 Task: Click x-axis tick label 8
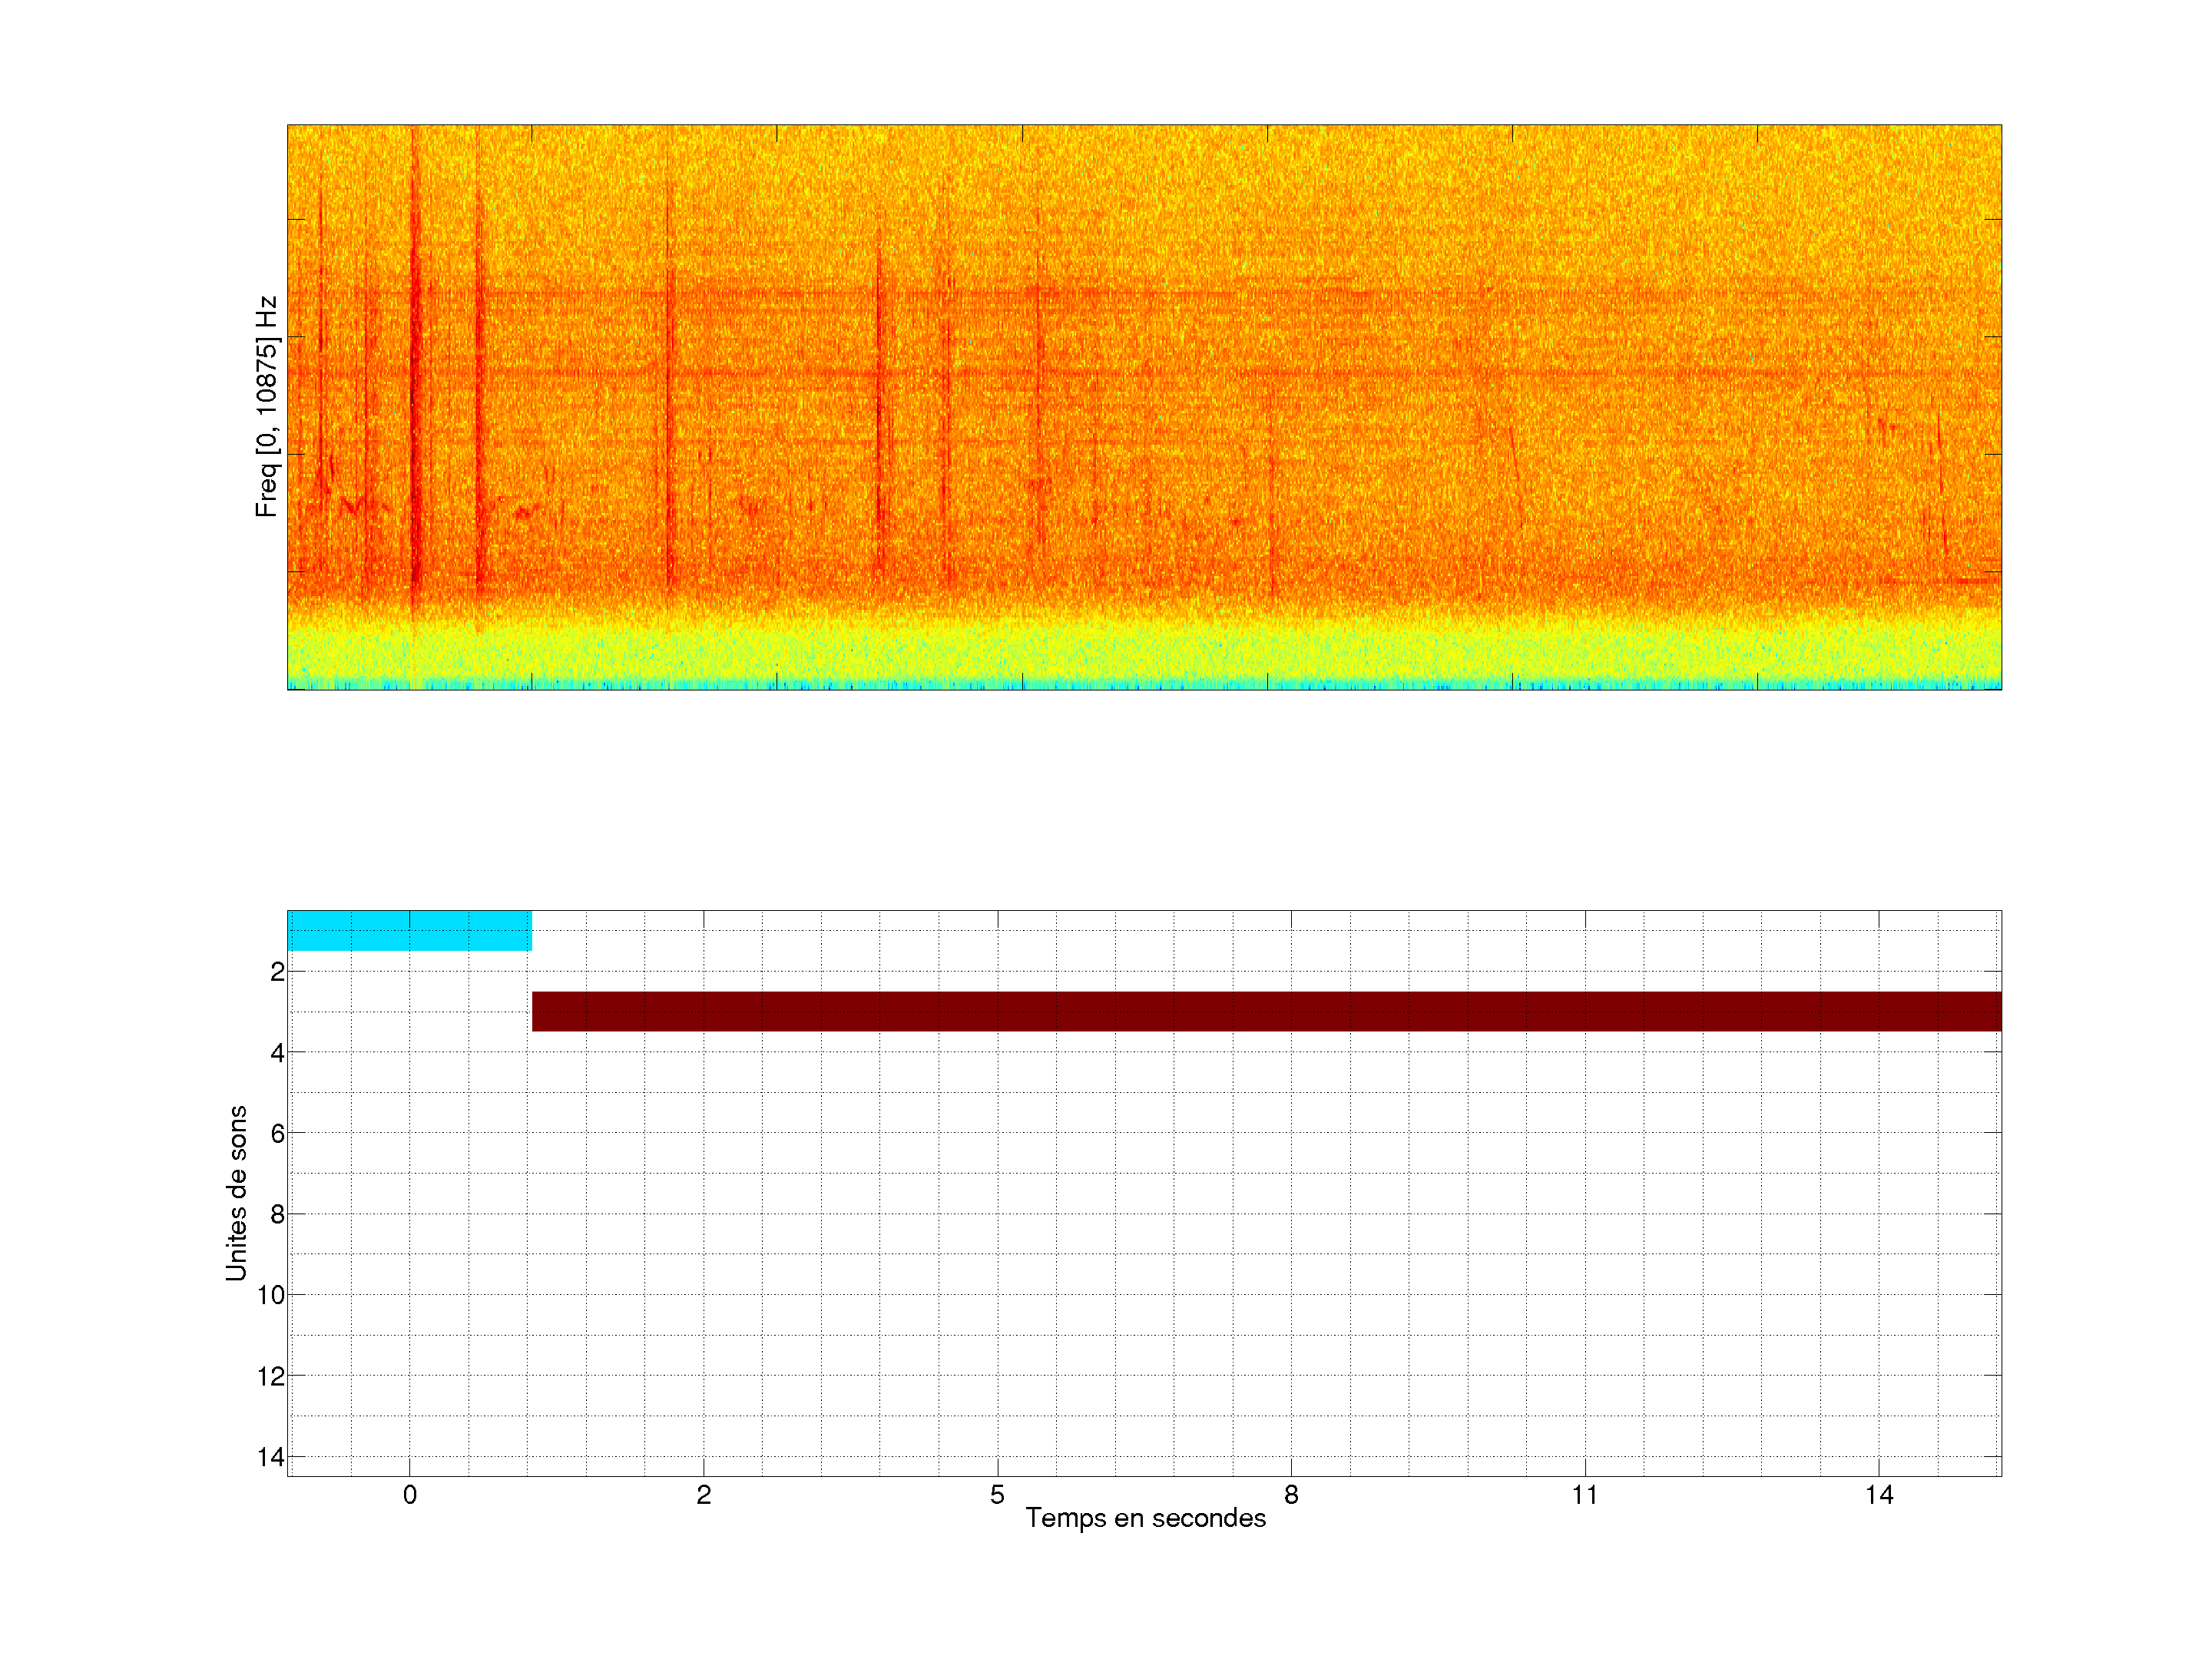pyautogui.click(x=1291, y=1495)
